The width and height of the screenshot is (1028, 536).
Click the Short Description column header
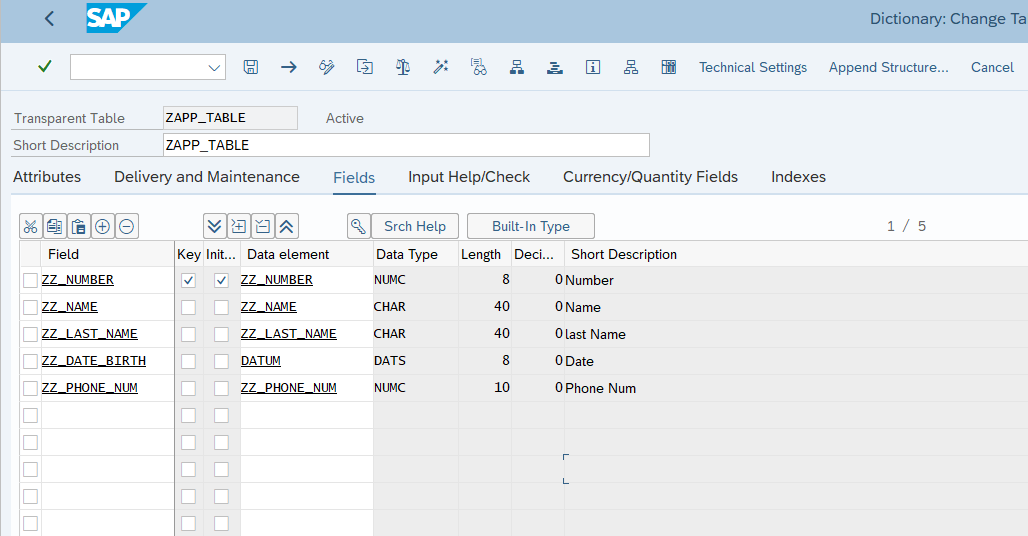(x=624, y=254)
